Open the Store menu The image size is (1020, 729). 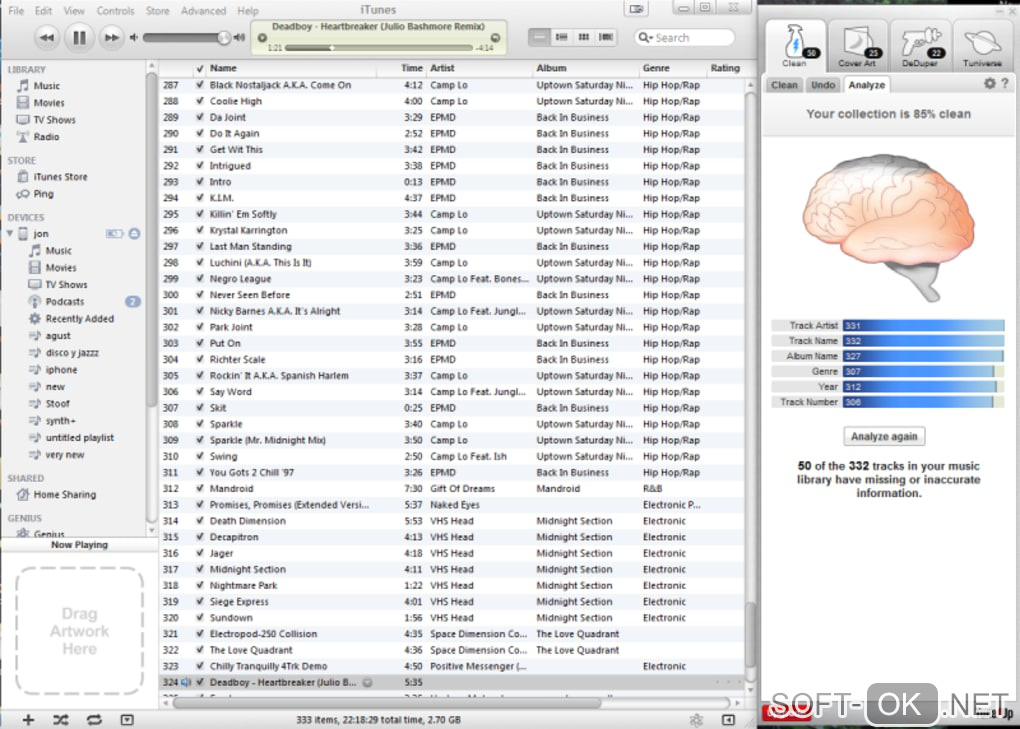pos(157,10)
